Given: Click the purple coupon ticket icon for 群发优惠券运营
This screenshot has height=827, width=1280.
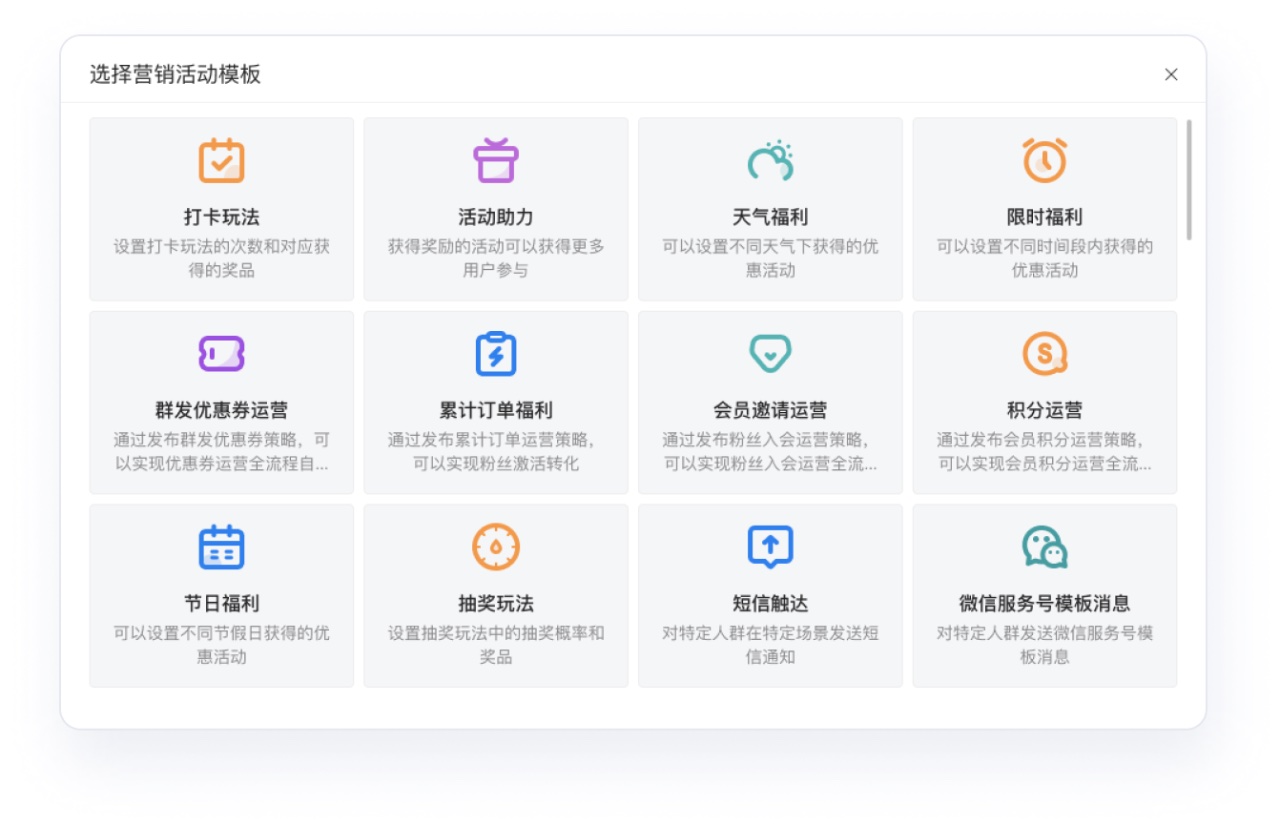Looking at the screenshot, I should 221,353.
